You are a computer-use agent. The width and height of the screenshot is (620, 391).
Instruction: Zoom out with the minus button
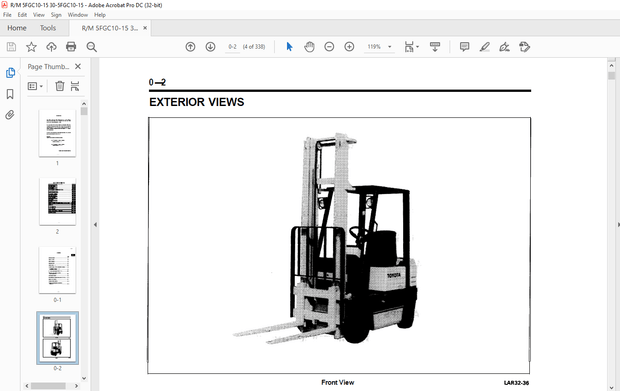click(329, 47)
